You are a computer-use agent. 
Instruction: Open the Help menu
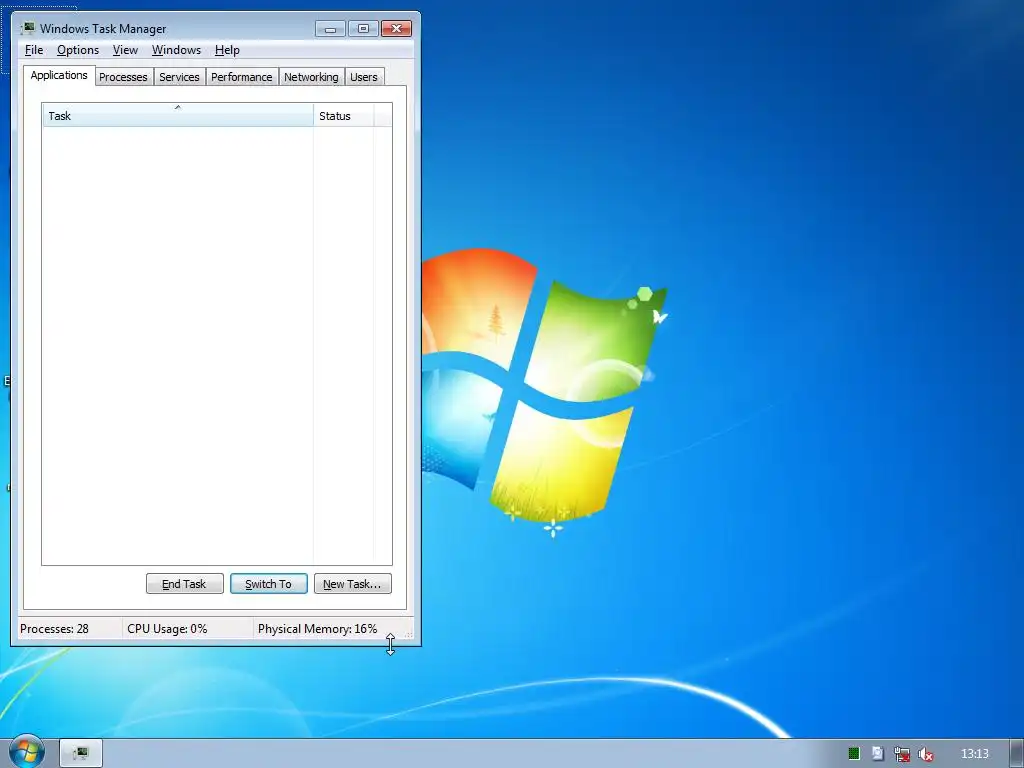(x=227, y=50)
